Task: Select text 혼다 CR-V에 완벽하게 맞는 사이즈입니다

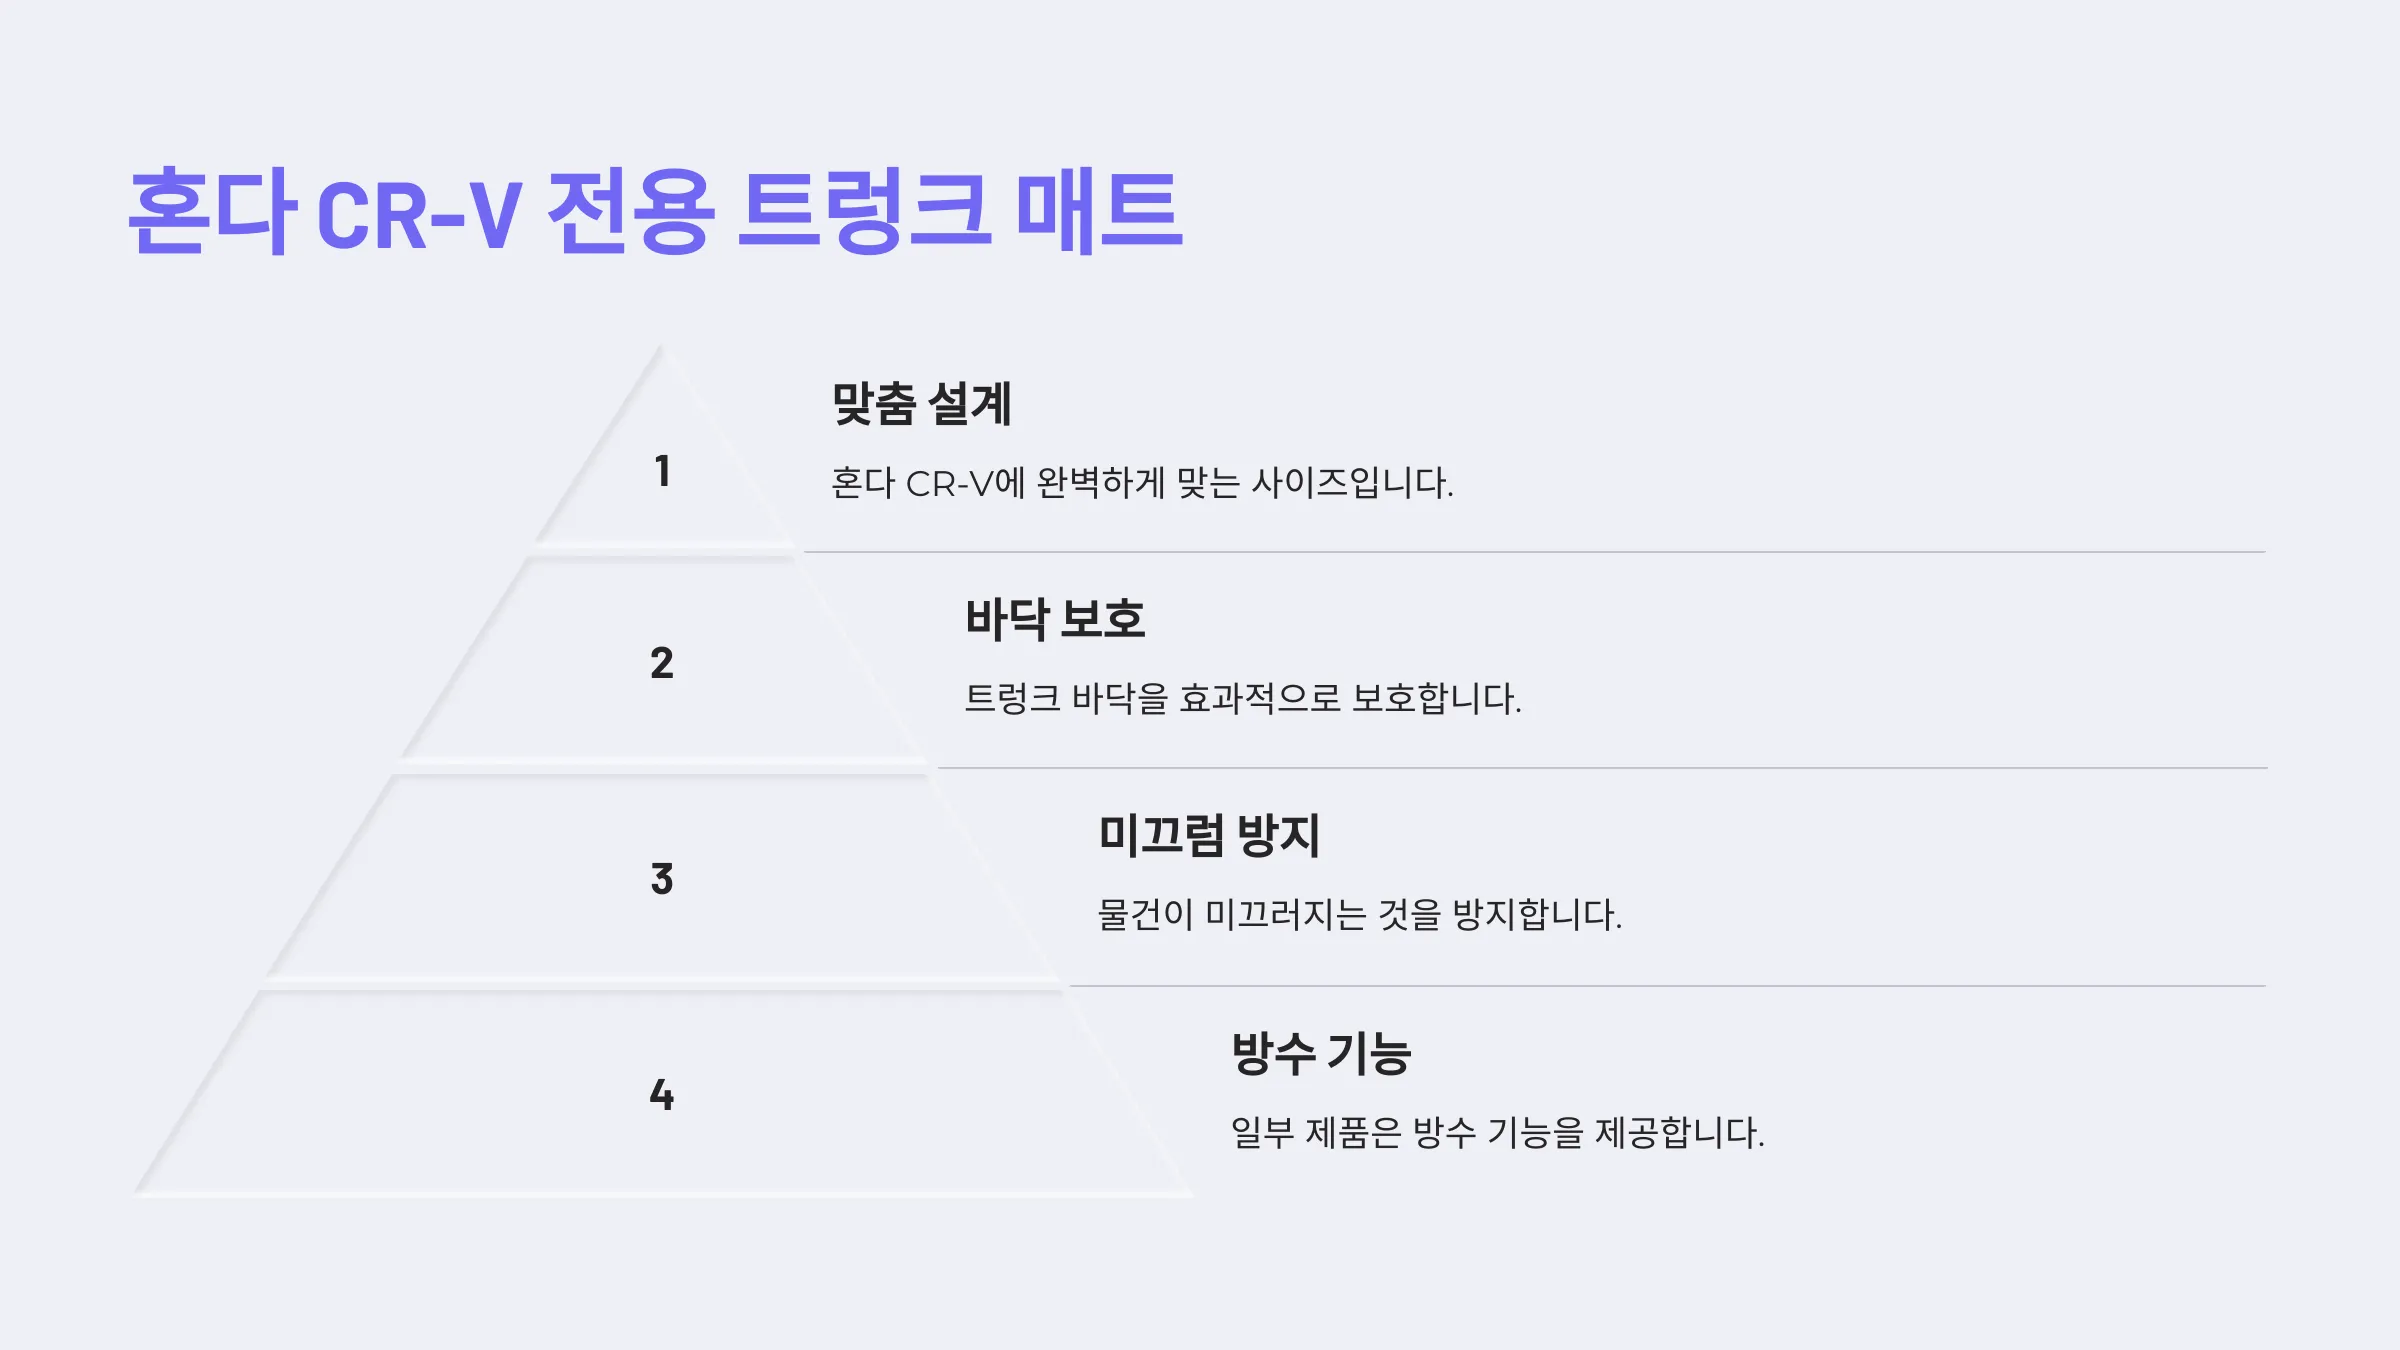Action: click(x=1142, y=483)
